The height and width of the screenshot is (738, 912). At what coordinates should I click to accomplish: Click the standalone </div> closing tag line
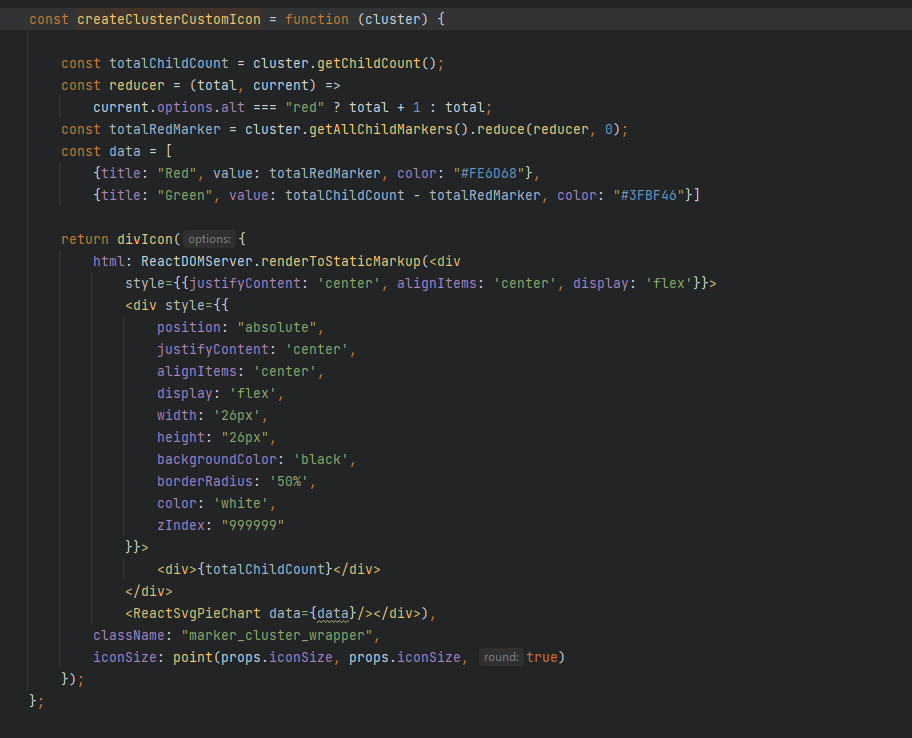click(149, 591)
